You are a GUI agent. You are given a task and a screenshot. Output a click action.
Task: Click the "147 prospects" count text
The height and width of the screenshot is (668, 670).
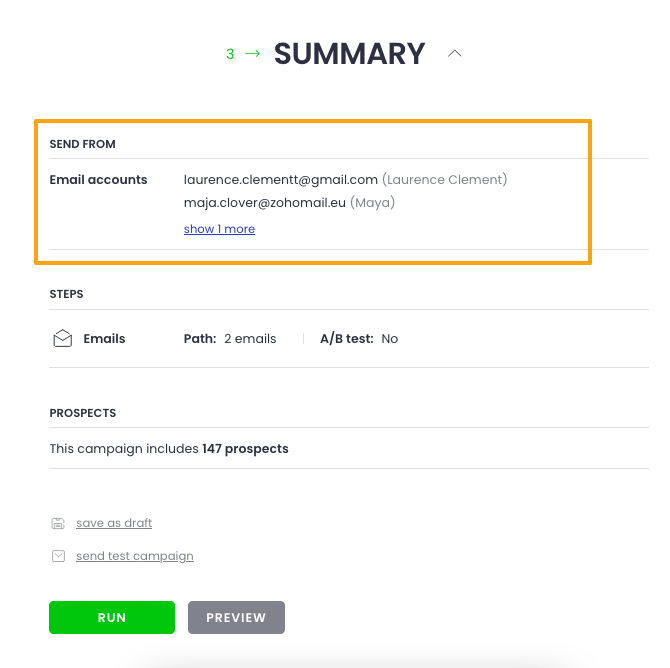tap(245, 449)
